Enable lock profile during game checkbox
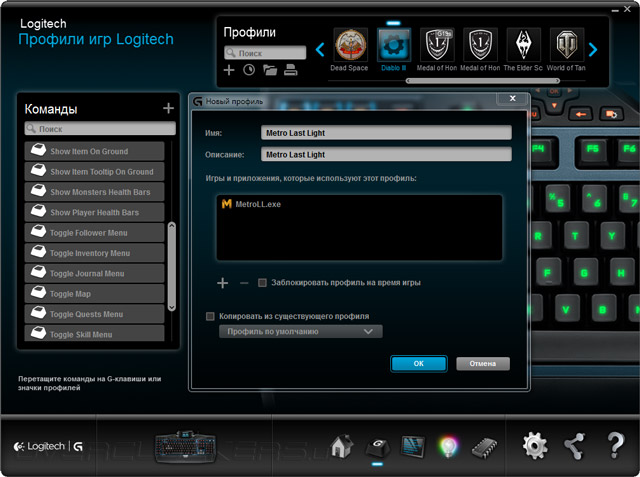 click(262, 282)
